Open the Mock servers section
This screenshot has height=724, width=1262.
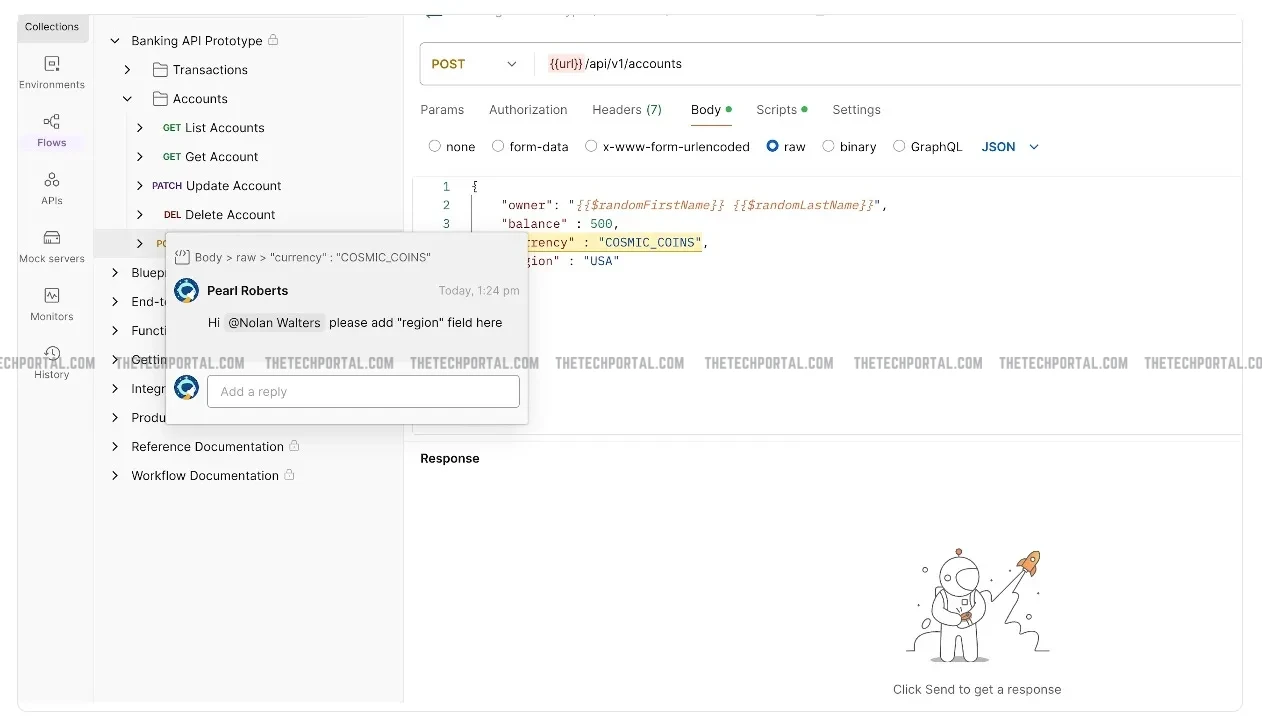click(x=52, y=246)
